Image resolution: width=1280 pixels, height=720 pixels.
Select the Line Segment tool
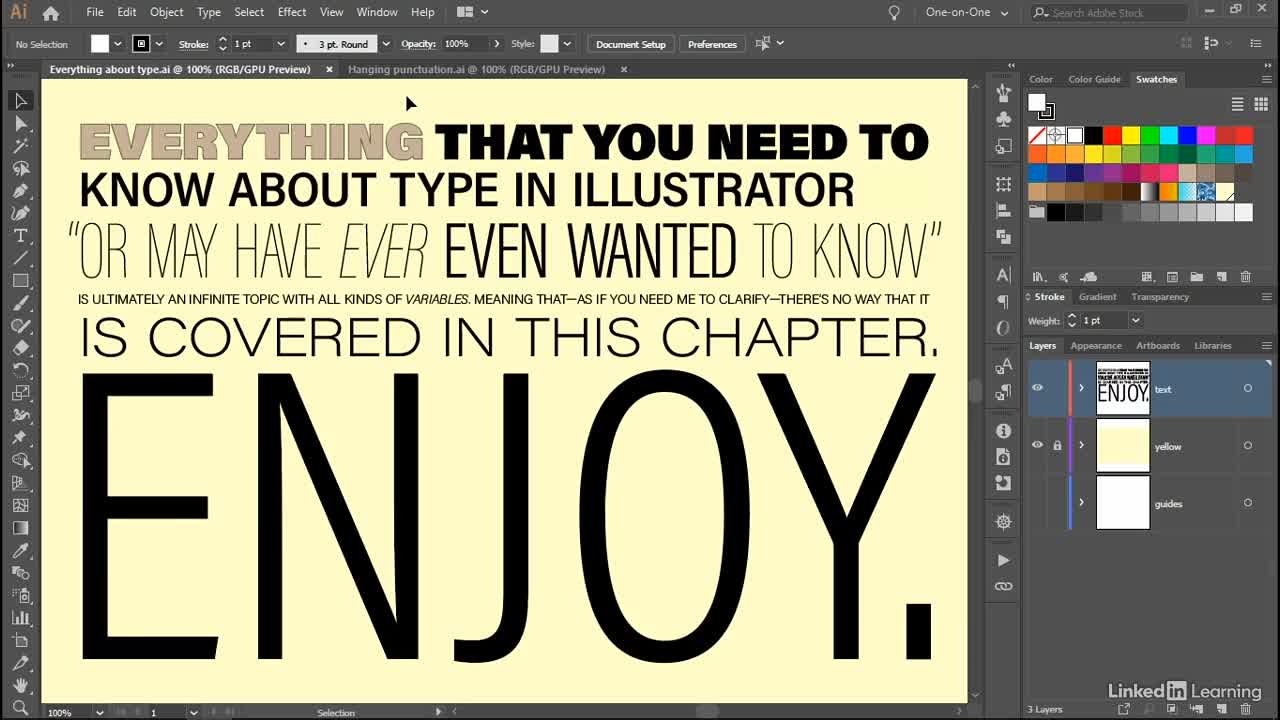[20, 258]
